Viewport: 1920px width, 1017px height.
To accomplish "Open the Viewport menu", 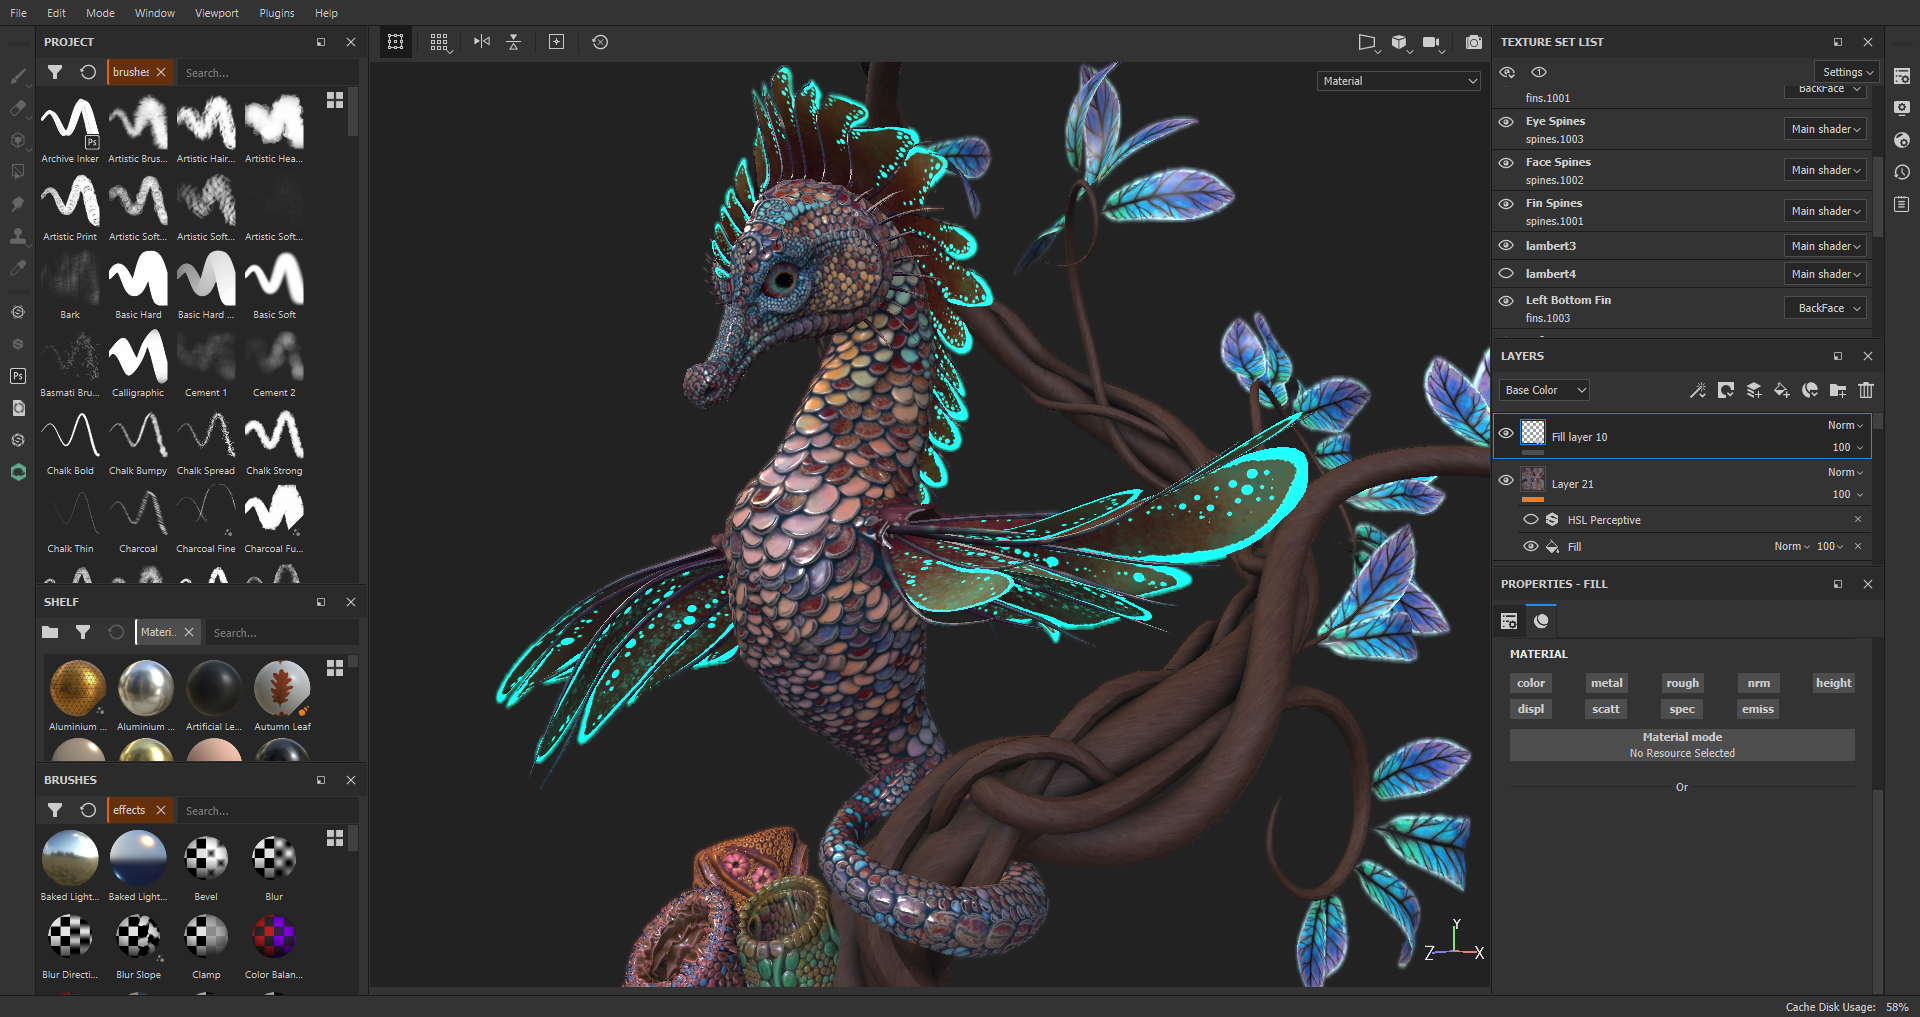I will [216, 13].
